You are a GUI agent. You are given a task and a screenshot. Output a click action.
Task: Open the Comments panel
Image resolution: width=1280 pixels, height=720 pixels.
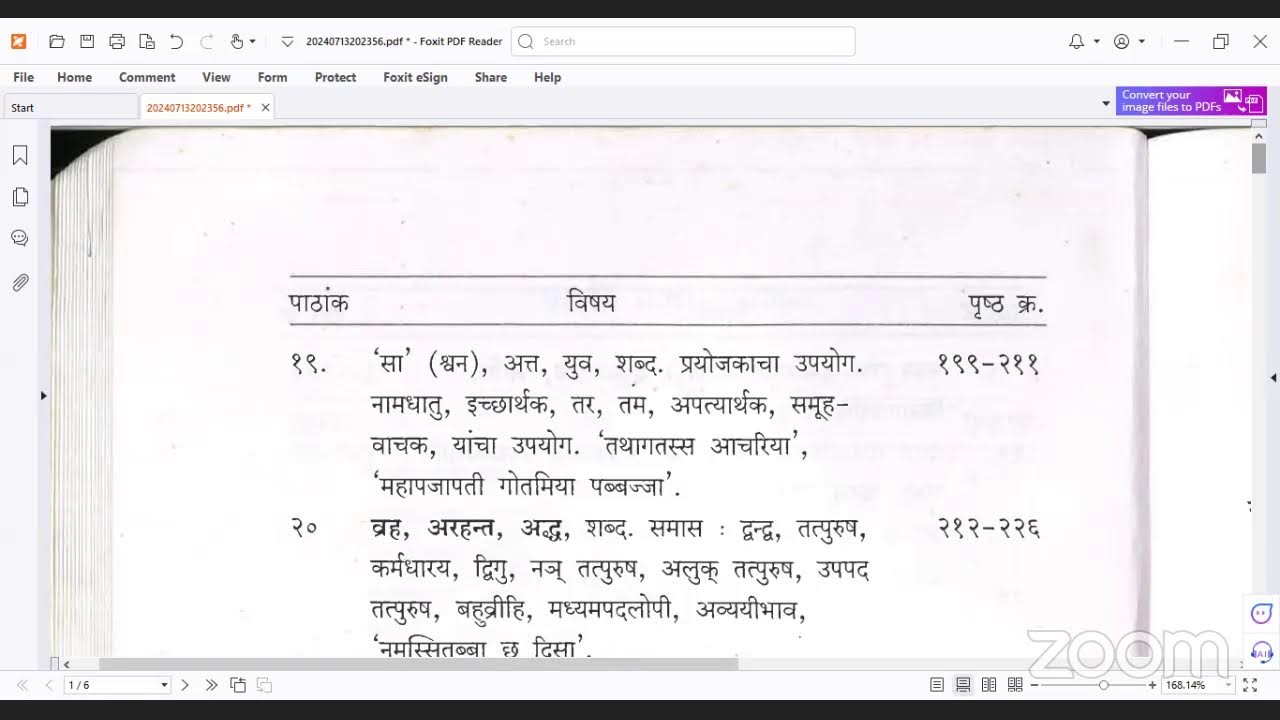20,238
